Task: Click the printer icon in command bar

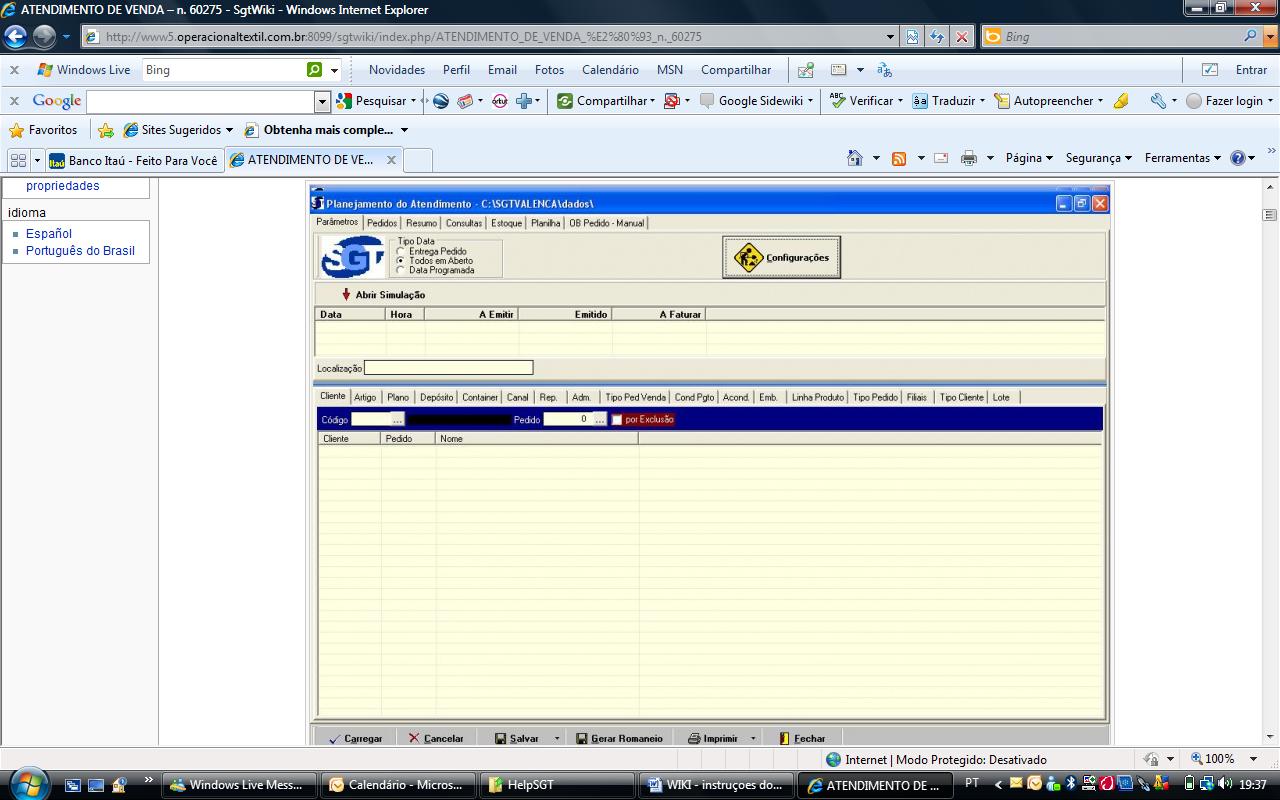Action: click(968, 158)
